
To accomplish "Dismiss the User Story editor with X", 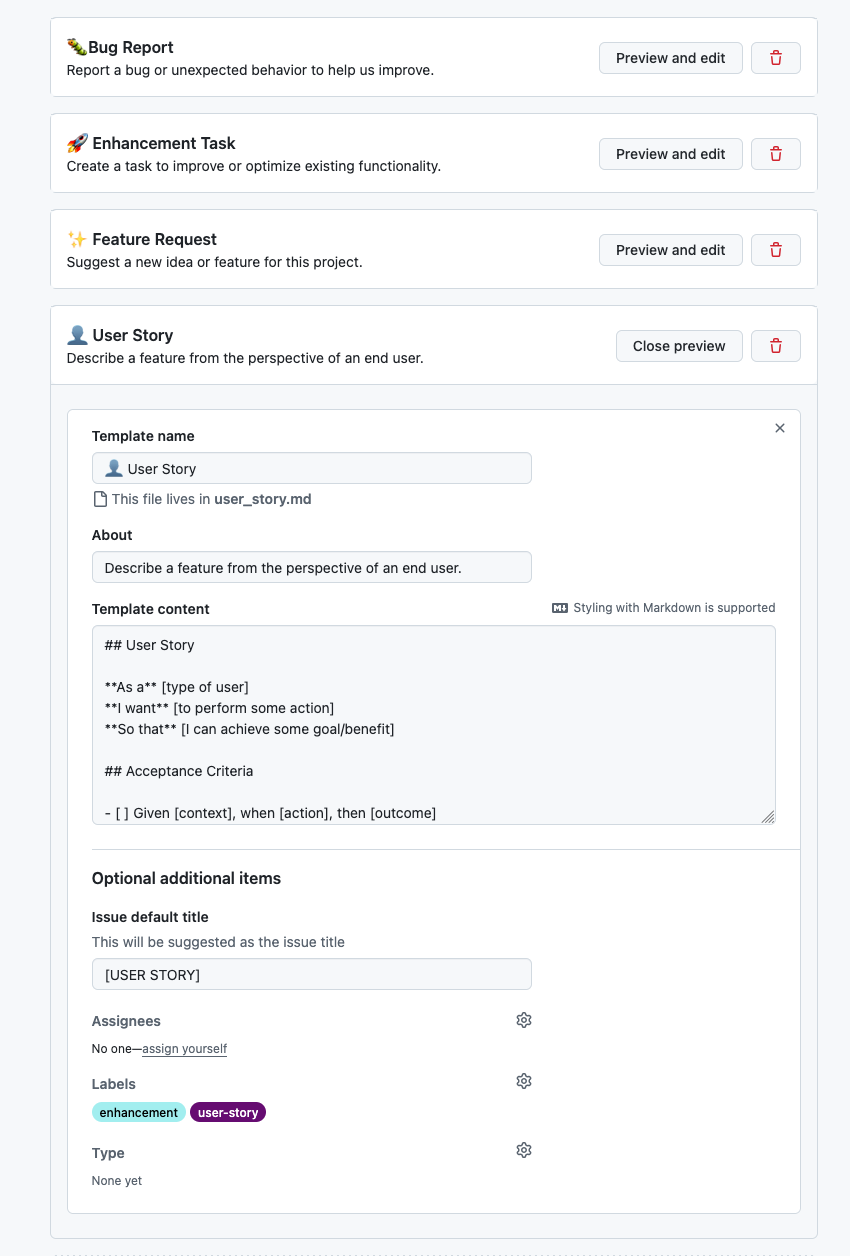I will tap(780, 428).
